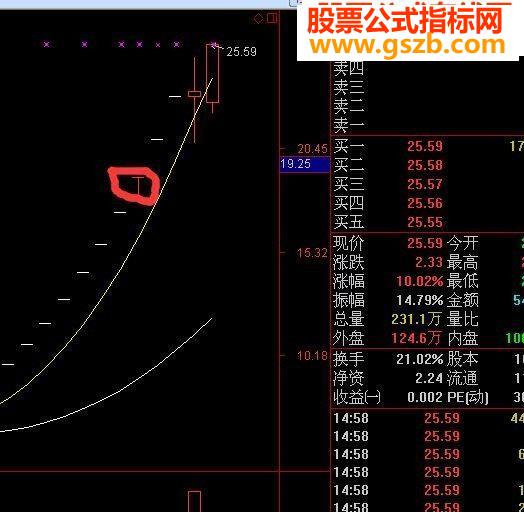
Task: Click the PE(动) label
Action: click(468, 397)
